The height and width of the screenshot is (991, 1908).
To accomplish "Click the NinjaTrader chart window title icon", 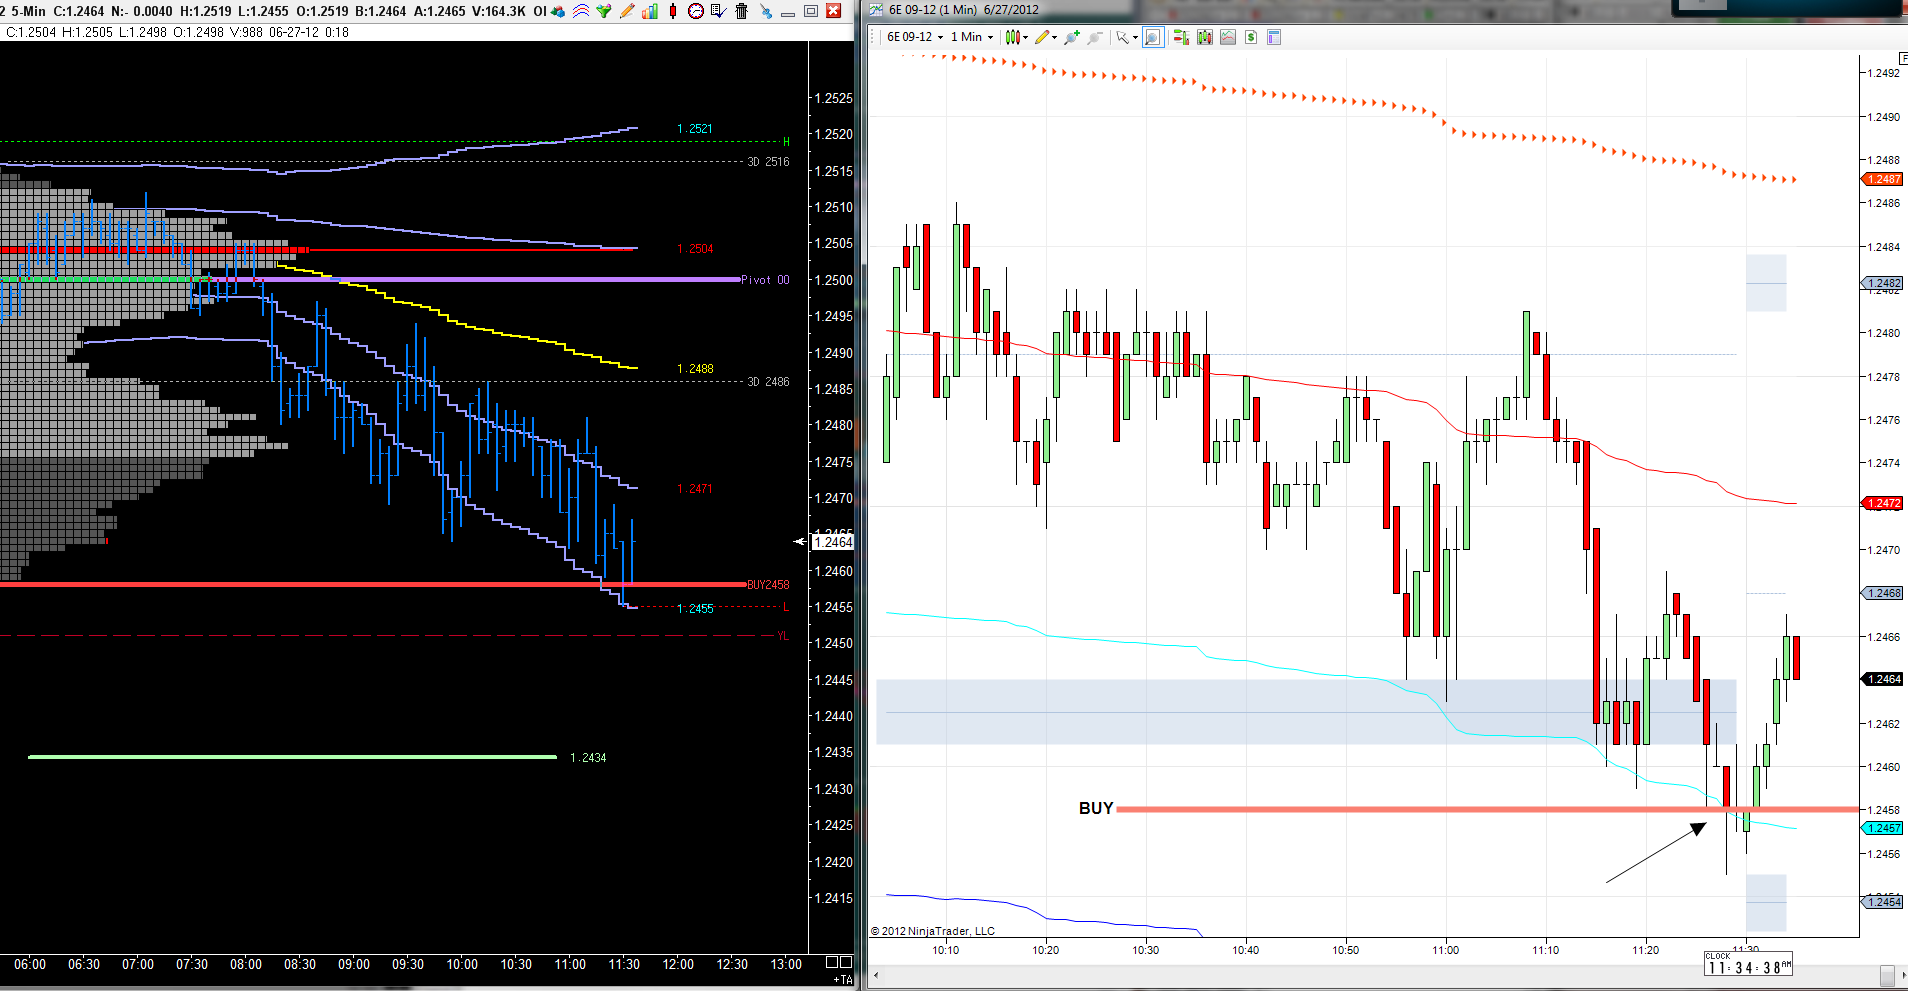I will tap(877, 10).
